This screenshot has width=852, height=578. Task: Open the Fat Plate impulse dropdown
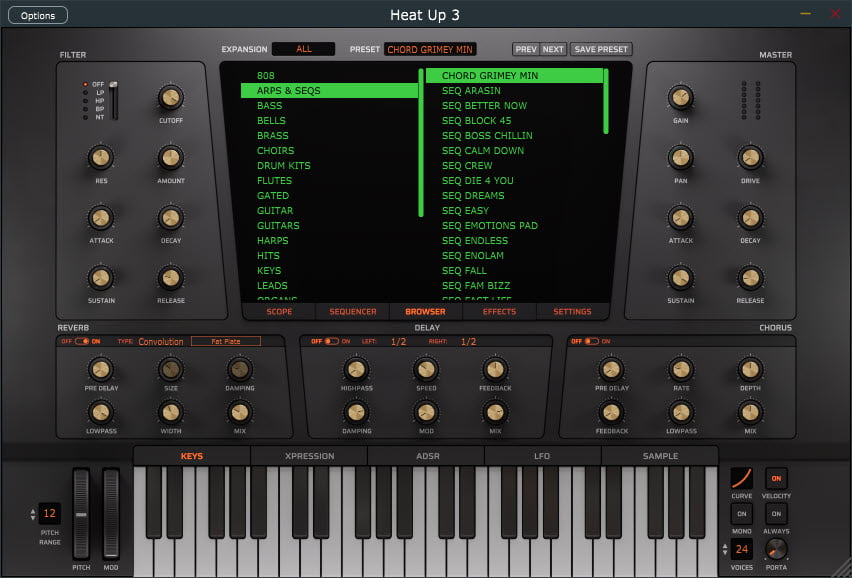point(225,341)
